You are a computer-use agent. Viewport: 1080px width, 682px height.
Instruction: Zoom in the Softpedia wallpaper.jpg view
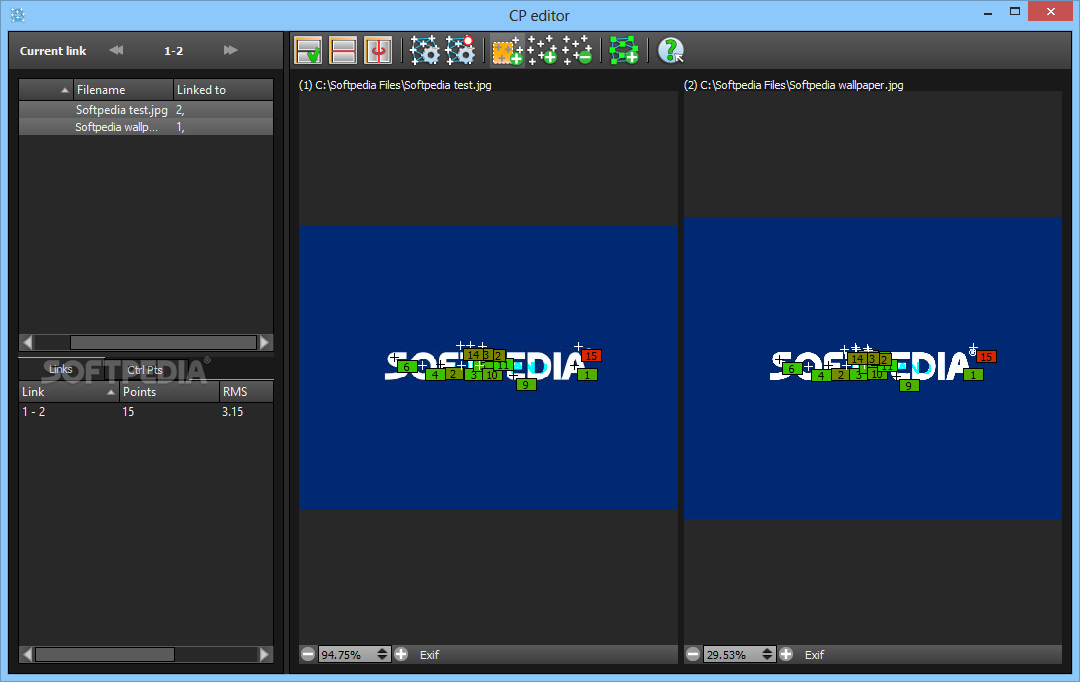point(786,654)
